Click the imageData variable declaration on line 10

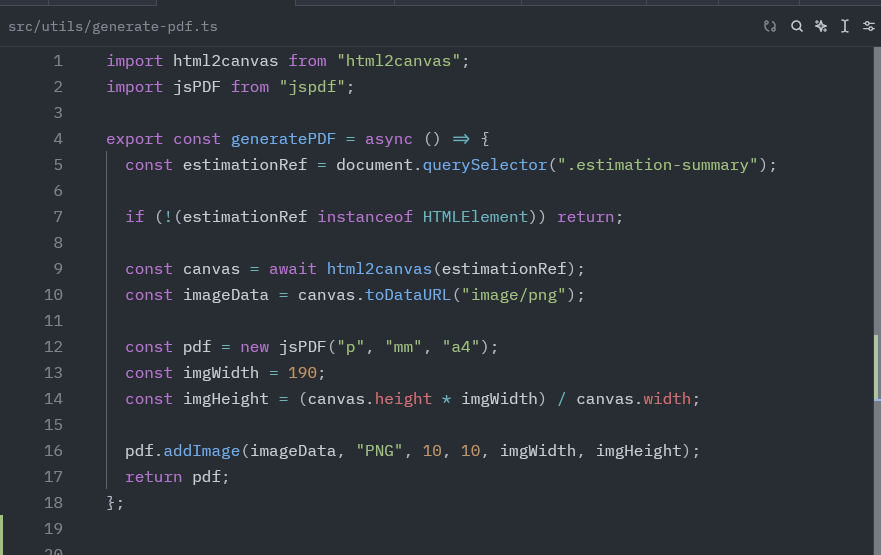(x=226, y=295)
